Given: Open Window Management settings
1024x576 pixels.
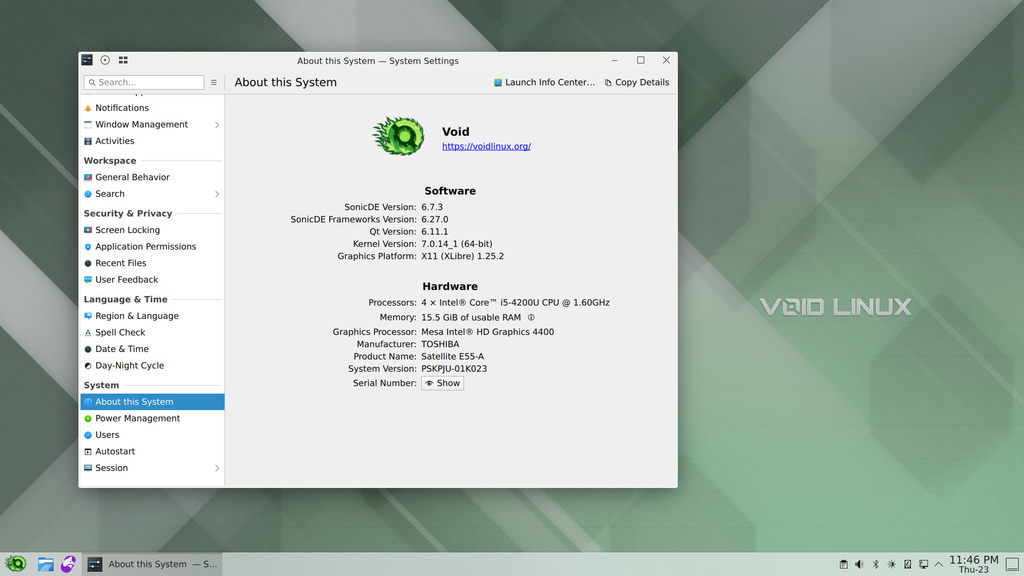Looking at the screenshot, I should click(x=152, y=124).
